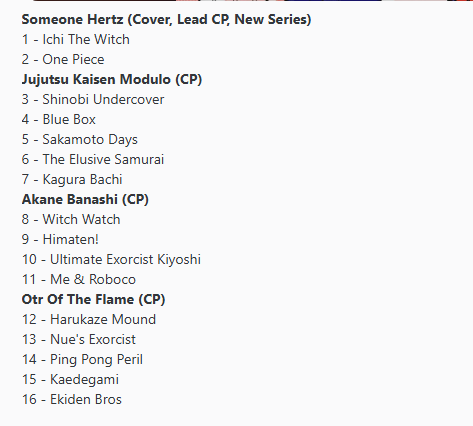Click the Kagura Bachi entry
The width and height of the screenshot is (473, 426).
point(72,180)
